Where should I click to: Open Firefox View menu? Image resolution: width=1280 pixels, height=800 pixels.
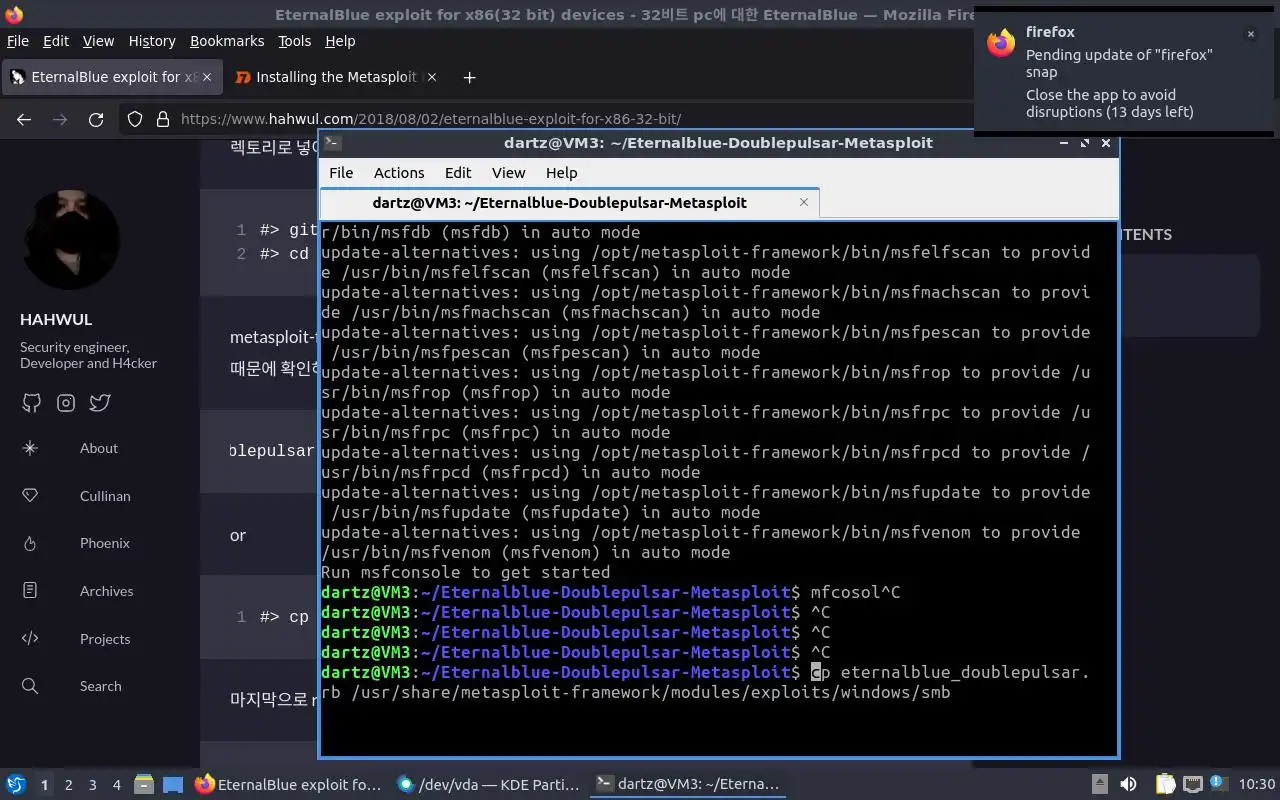tap(98, 41)
